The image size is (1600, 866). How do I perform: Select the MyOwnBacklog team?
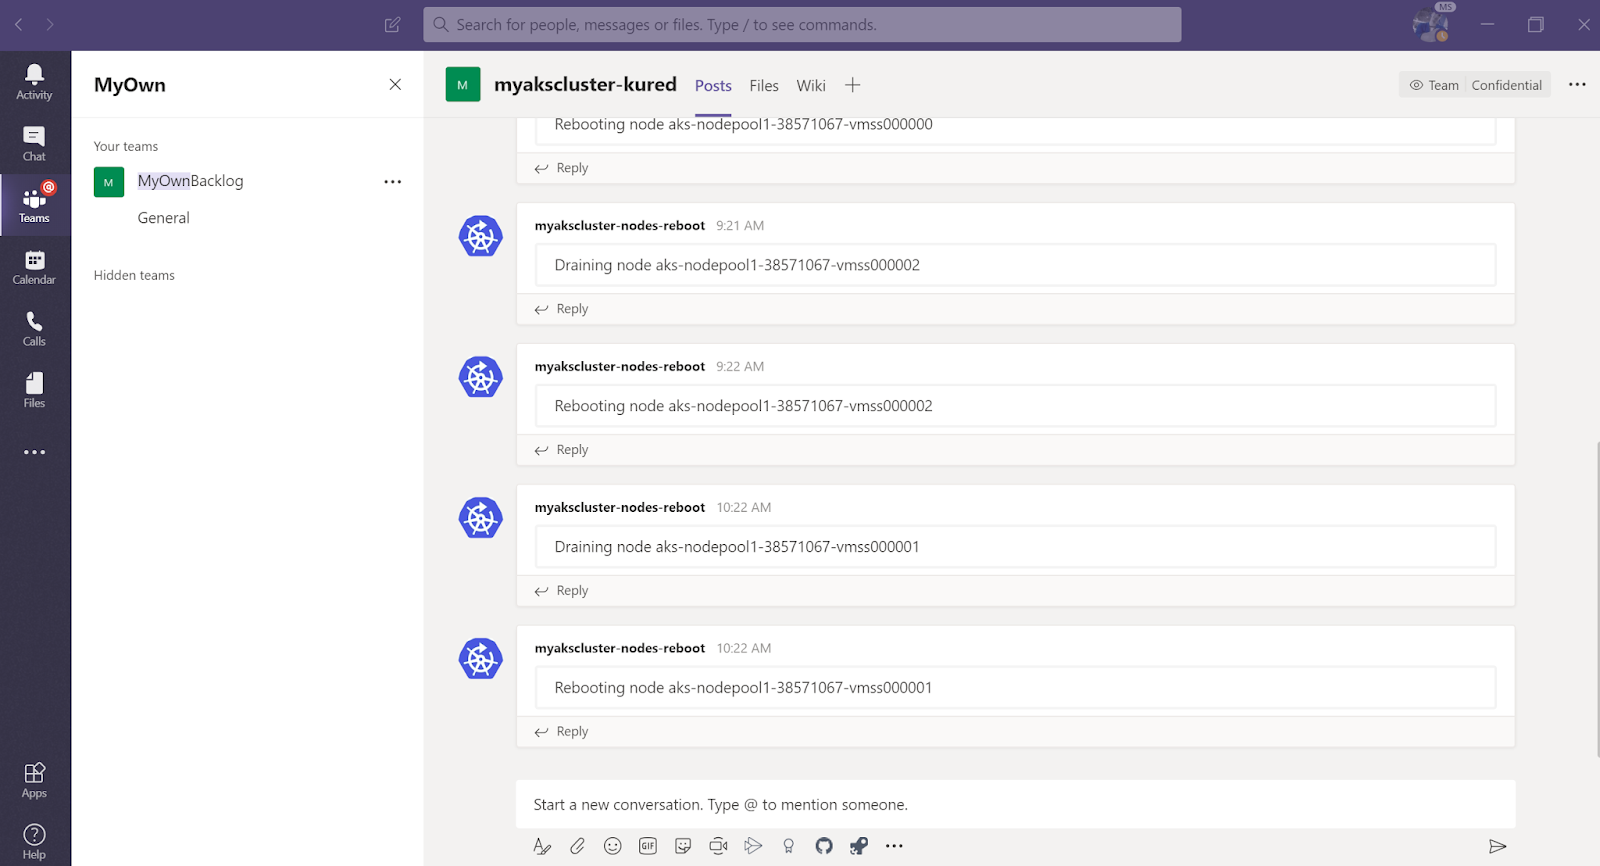point(190,181)
